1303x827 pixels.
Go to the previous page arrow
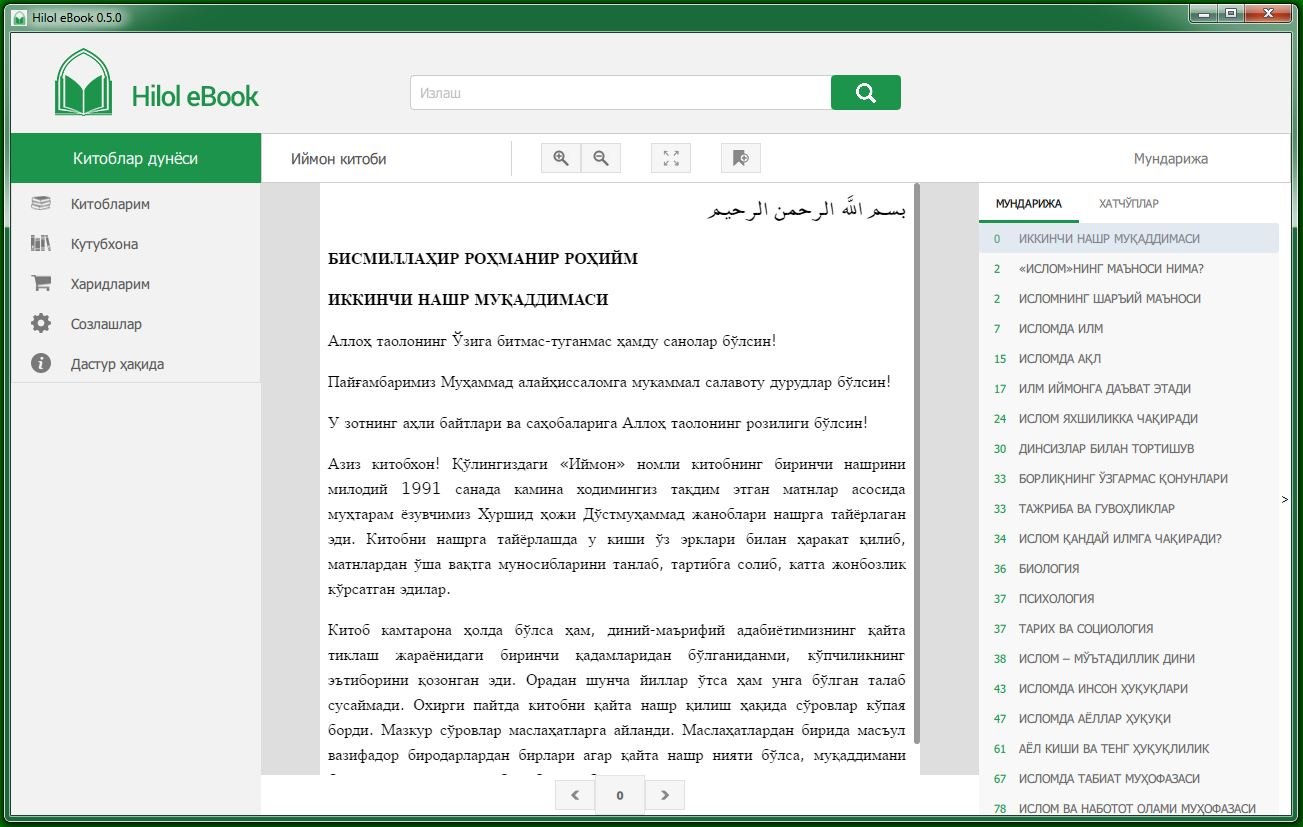coord(575,795)
